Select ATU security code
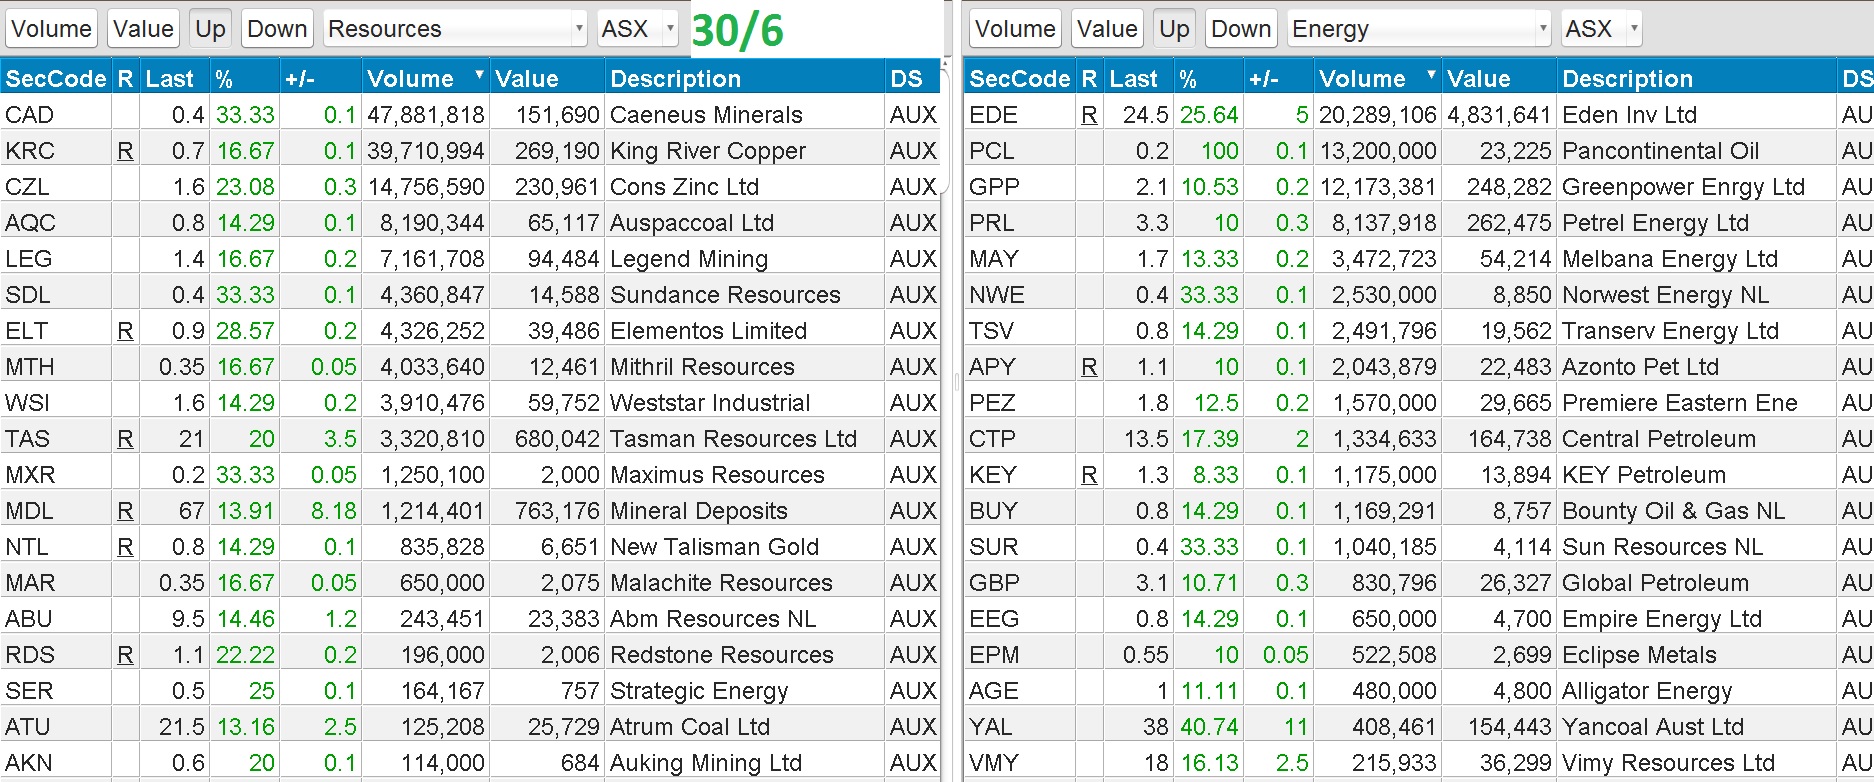 coord(28,727)
